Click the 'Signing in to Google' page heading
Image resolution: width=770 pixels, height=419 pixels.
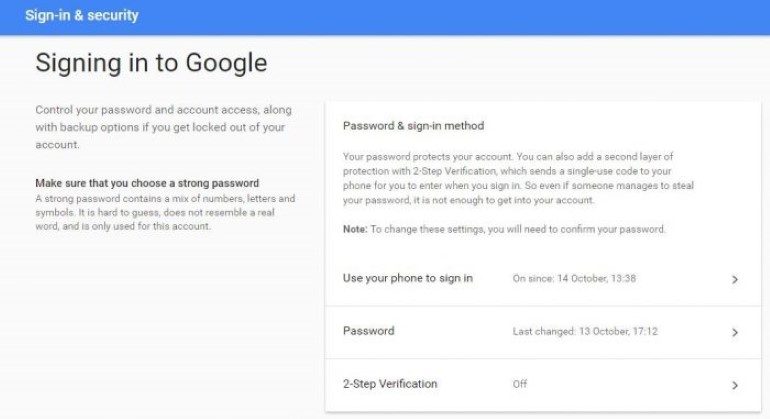151,64
